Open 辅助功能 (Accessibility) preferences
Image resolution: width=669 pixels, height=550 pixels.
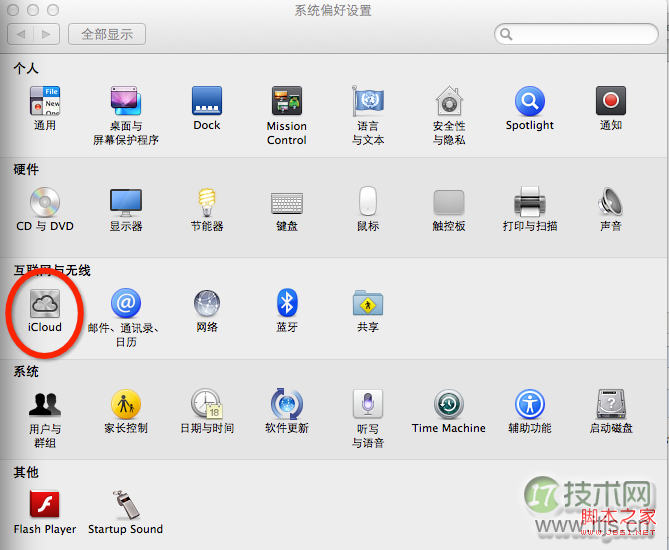click(529, 404)
